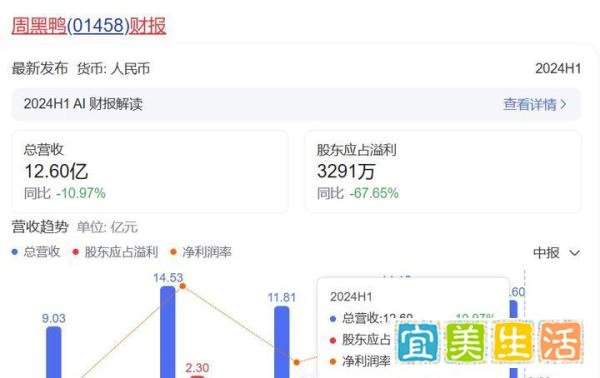Viewport: 600px width, 378px height.
Task: Expand the 中报 dropdown
Action: click(556, 253)
